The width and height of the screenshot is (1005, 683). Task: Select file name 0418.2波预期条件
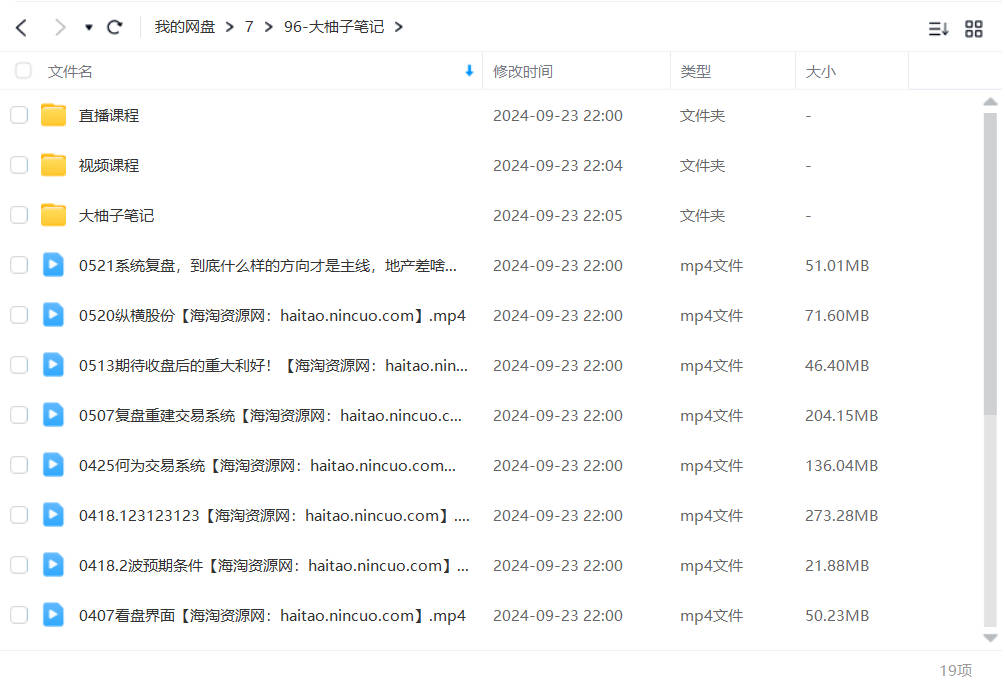tap(274, 565)
